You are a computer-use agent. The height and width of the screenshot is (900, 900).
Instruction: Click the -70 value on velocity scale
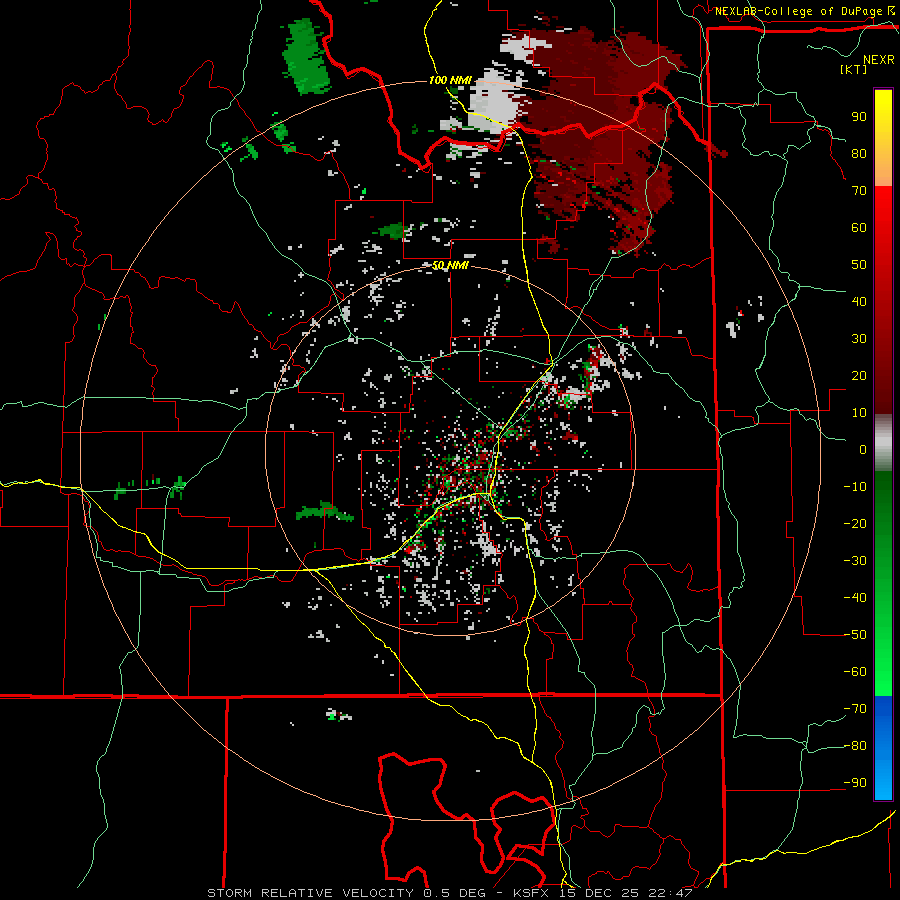pos(855,709)
